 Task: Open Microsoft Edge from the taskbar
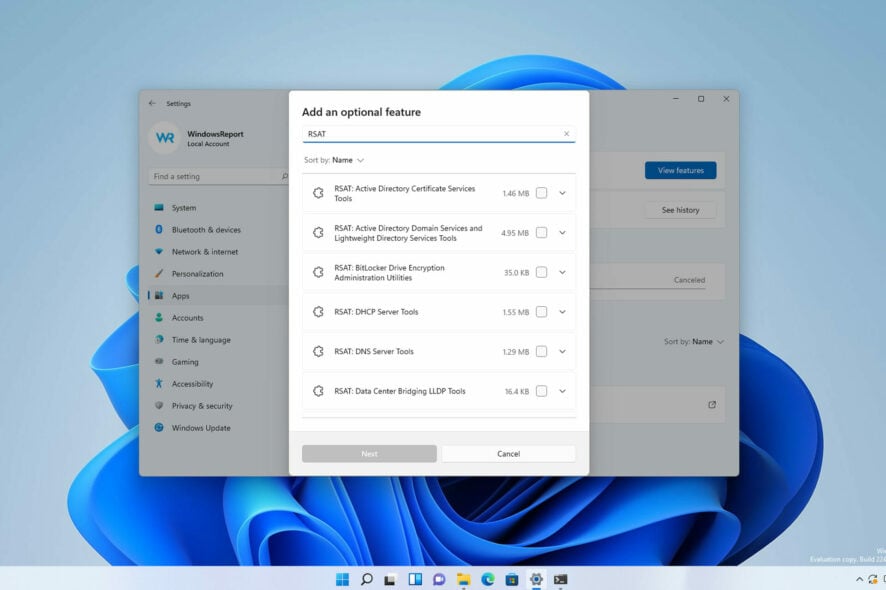488,579
